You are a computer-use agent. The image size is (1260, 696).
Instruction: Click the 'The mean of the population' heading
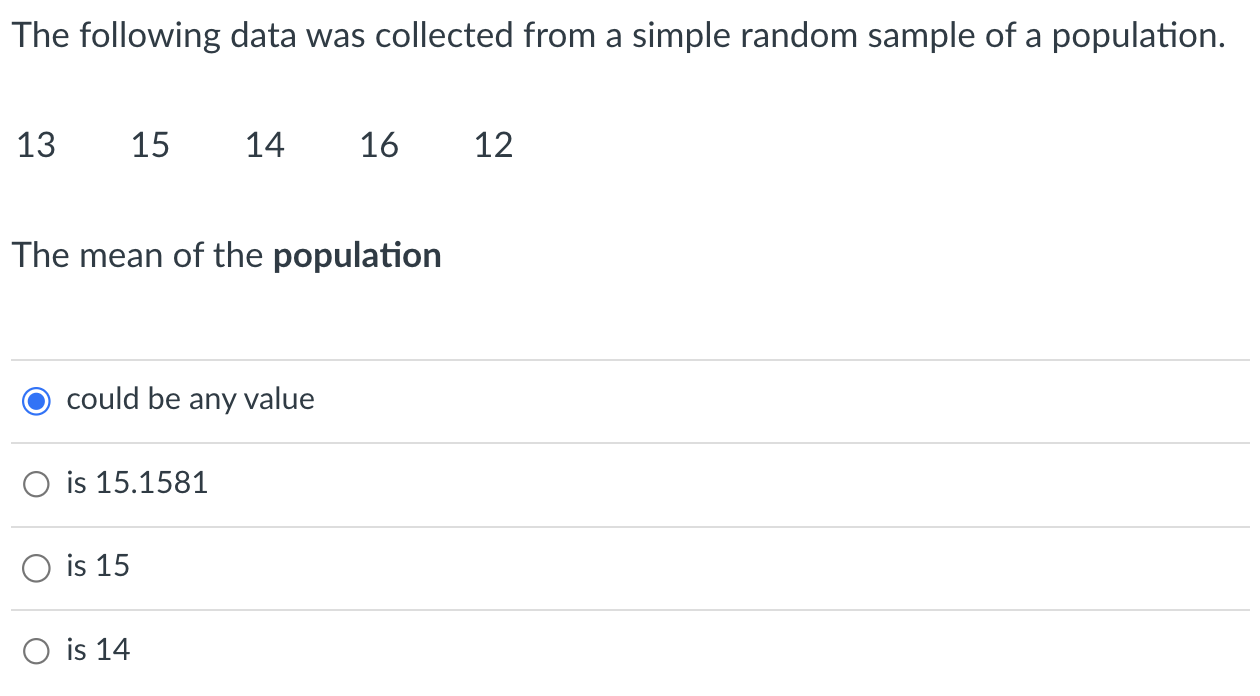226,255
